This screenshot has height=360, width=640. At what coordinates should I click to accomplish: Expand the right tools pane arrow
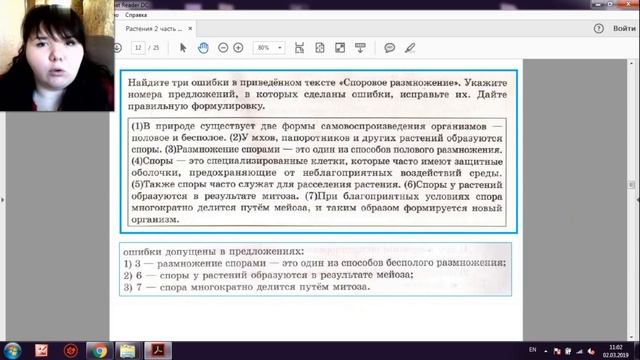pyautogui.click(x=638, y=200)
